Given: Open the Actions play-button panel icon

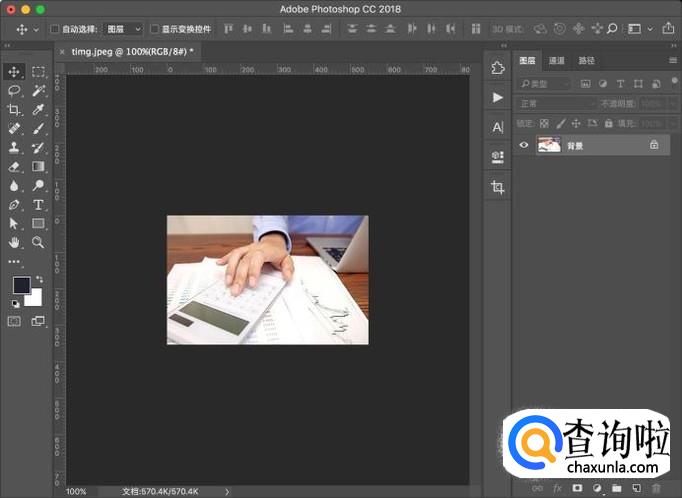Looking at the screenshot, I should click(x=497, y=97).
